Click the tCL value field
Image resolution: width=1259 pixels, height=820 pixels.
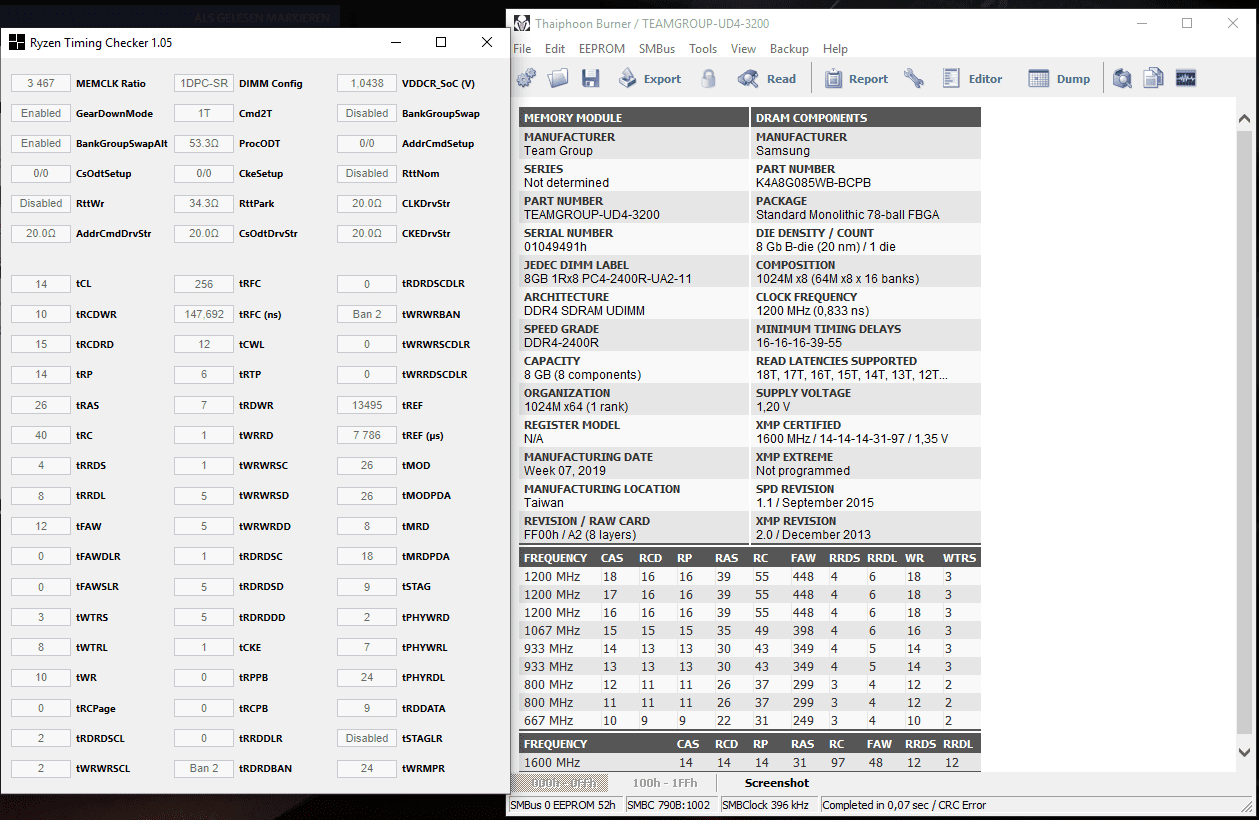click(x=41, y=284)
